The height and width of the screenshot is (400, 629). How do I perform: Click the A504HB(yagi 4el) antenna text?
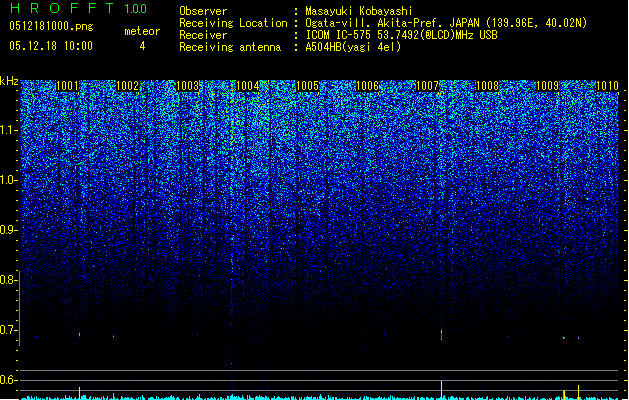pos(353,47)
